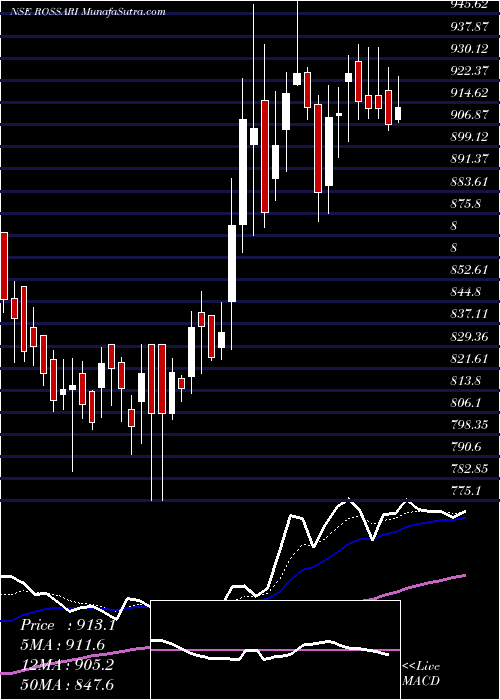Click the 829.36 price level label
Image resolution: width=500 pixels, height=700 pixels.
point(470,336)
